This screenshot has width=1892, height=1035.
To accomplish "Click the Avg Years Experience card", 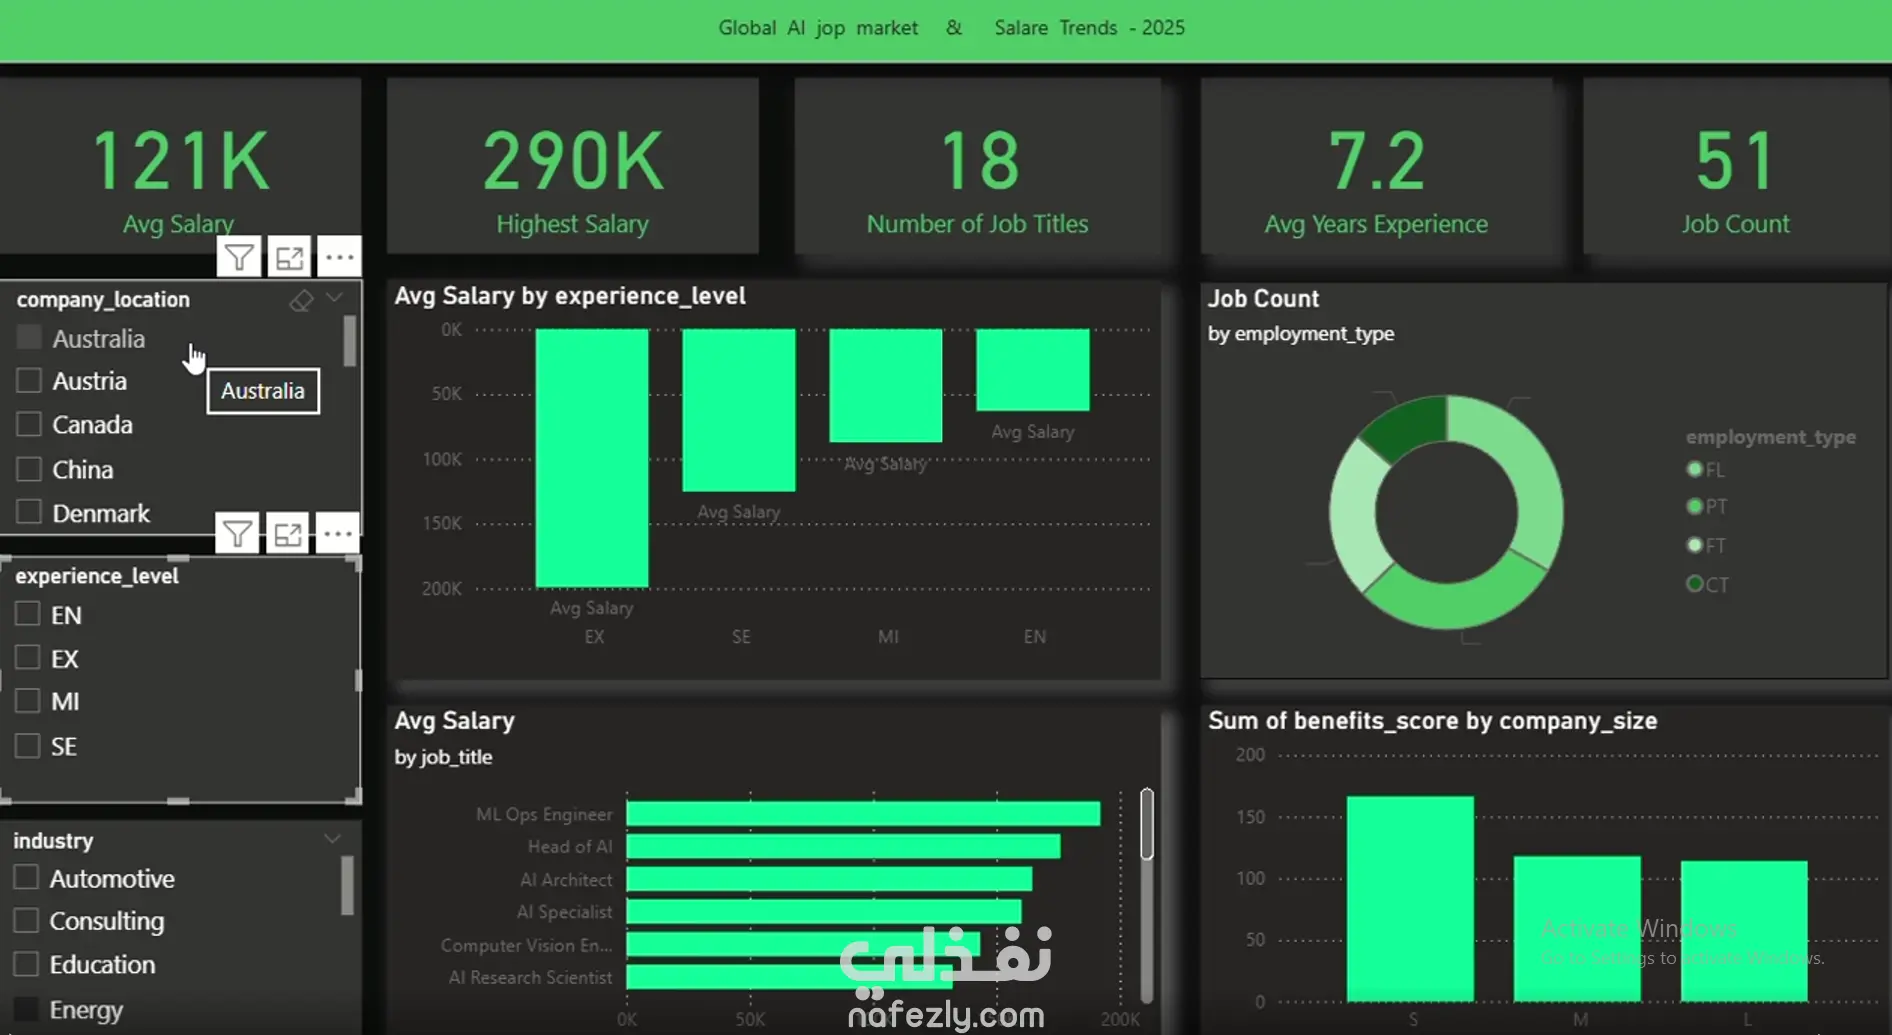I will pyautogui.click(x=1377, y=166).
